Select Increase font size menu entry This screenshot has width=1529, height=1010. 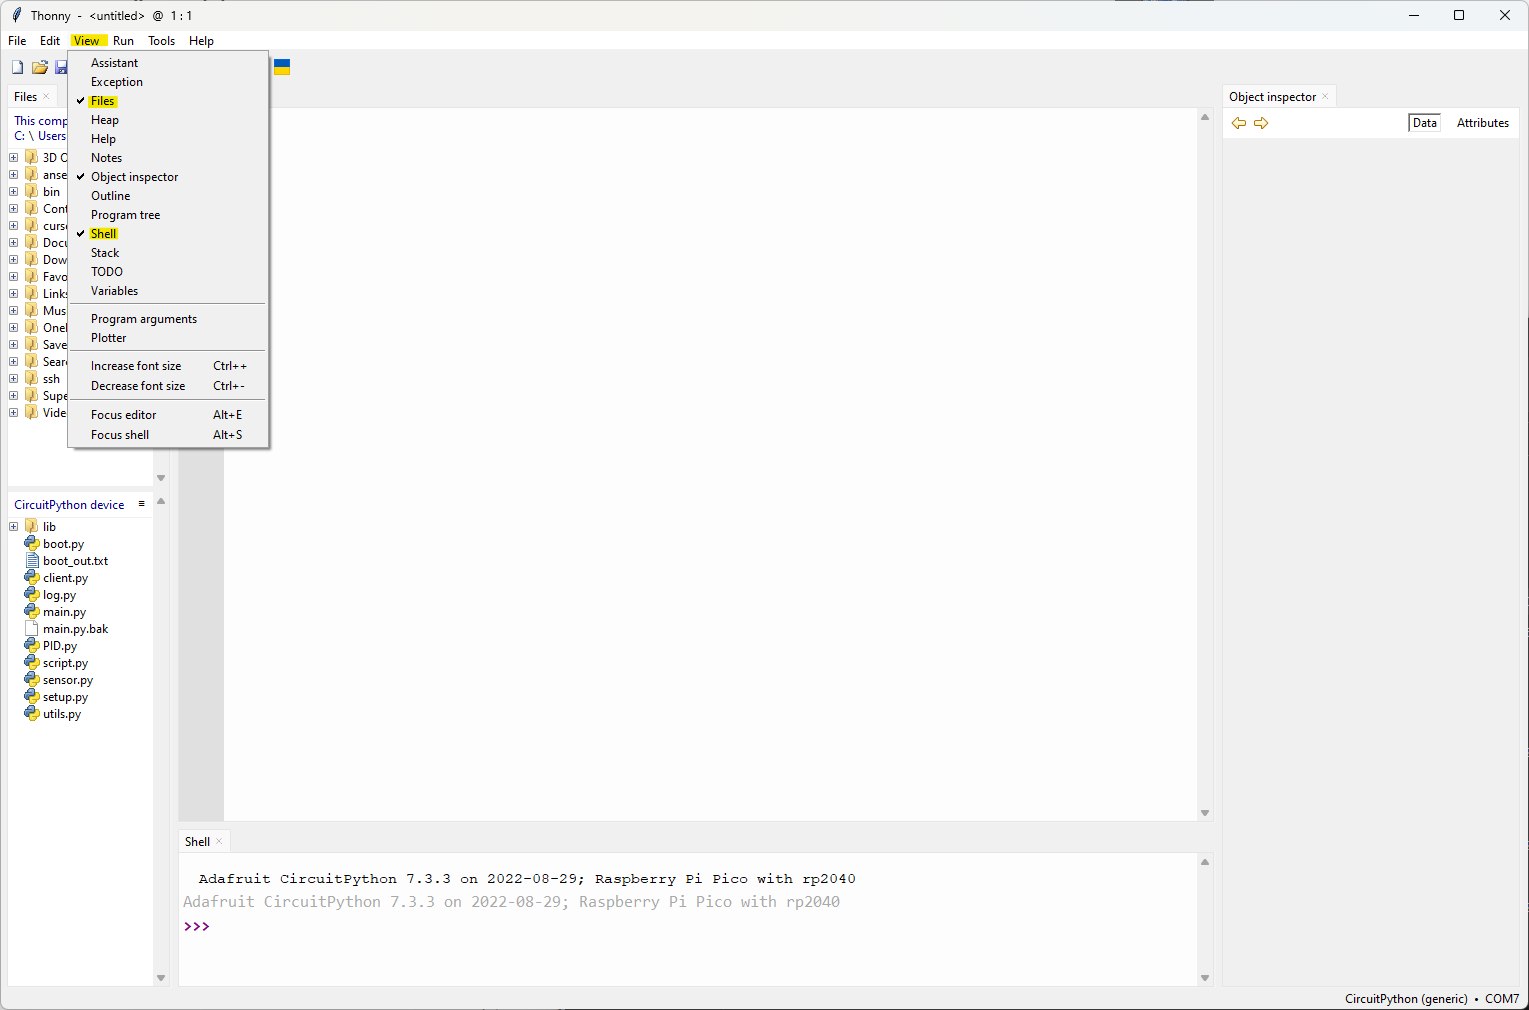point(168,366)
